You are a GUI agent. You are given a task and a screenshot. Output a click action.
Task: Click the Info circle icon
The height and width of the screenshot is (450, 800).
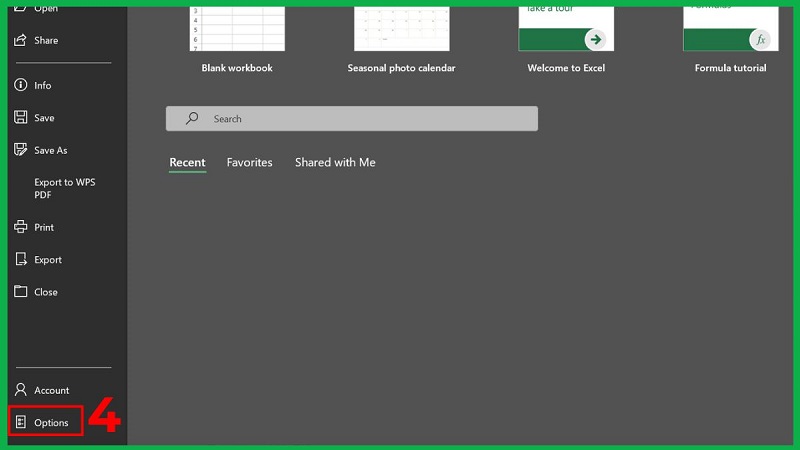[21, 86]
